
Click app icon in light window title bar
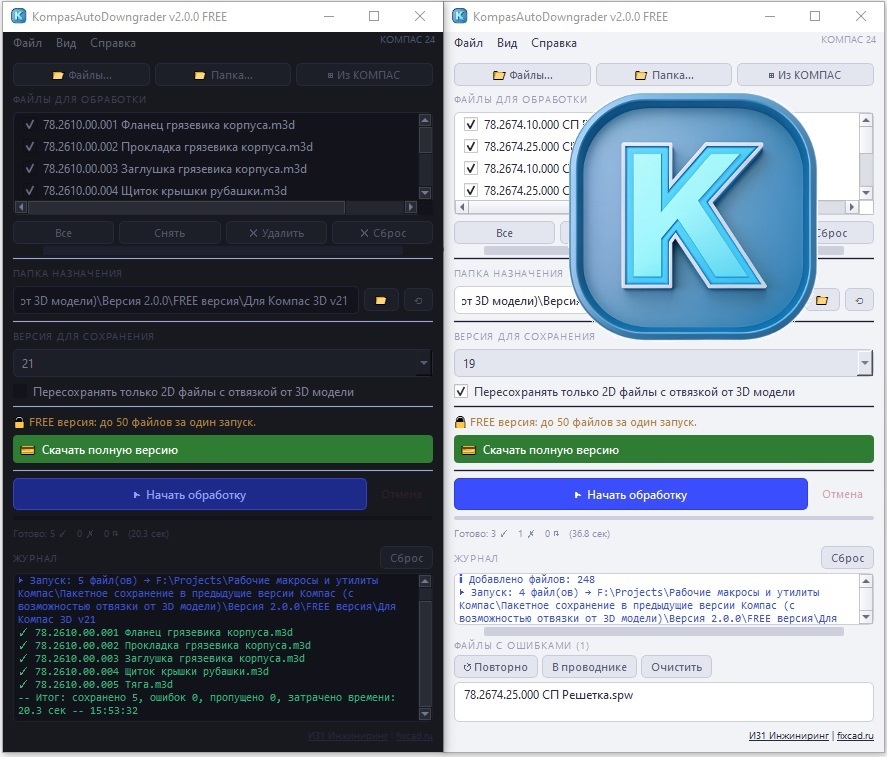(x=460, y=16)
